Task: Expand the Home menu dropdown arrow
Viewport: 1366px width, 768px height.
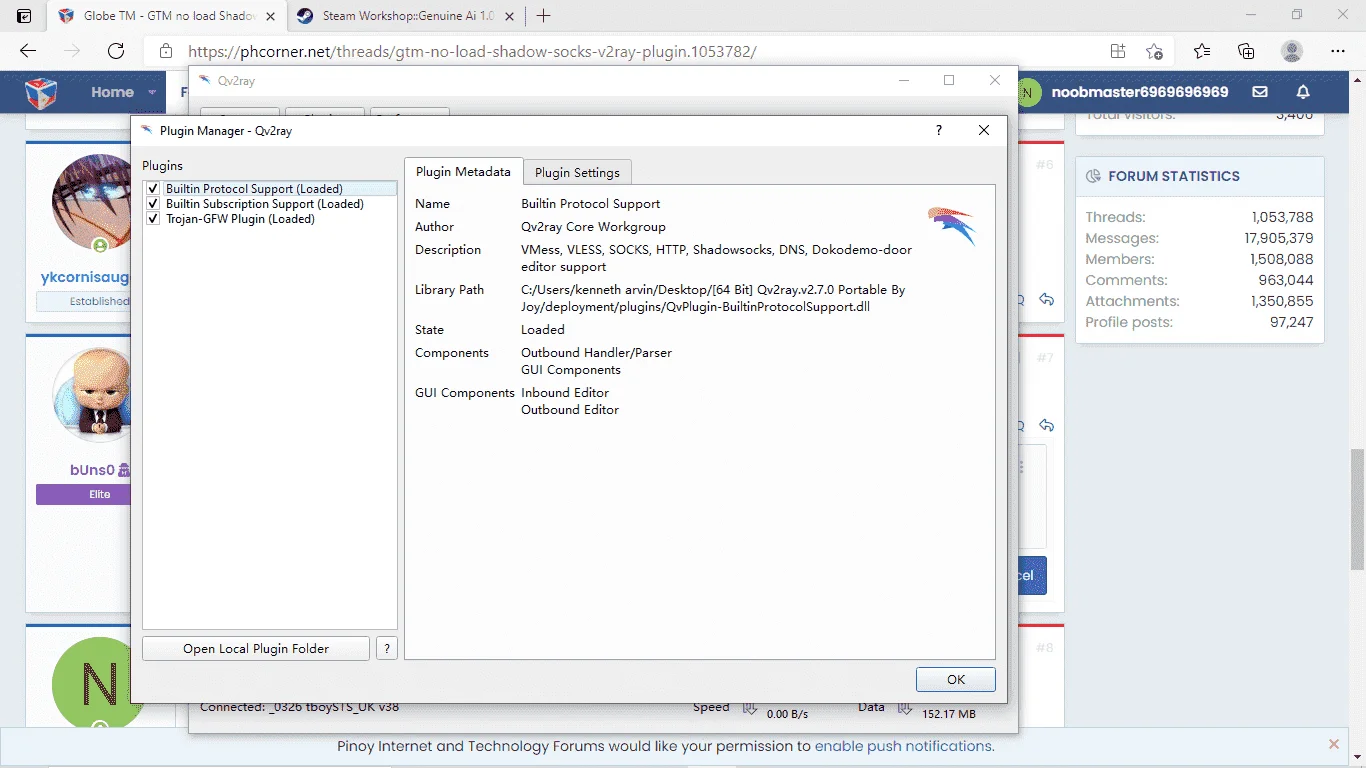Action: tap(152, 92)
